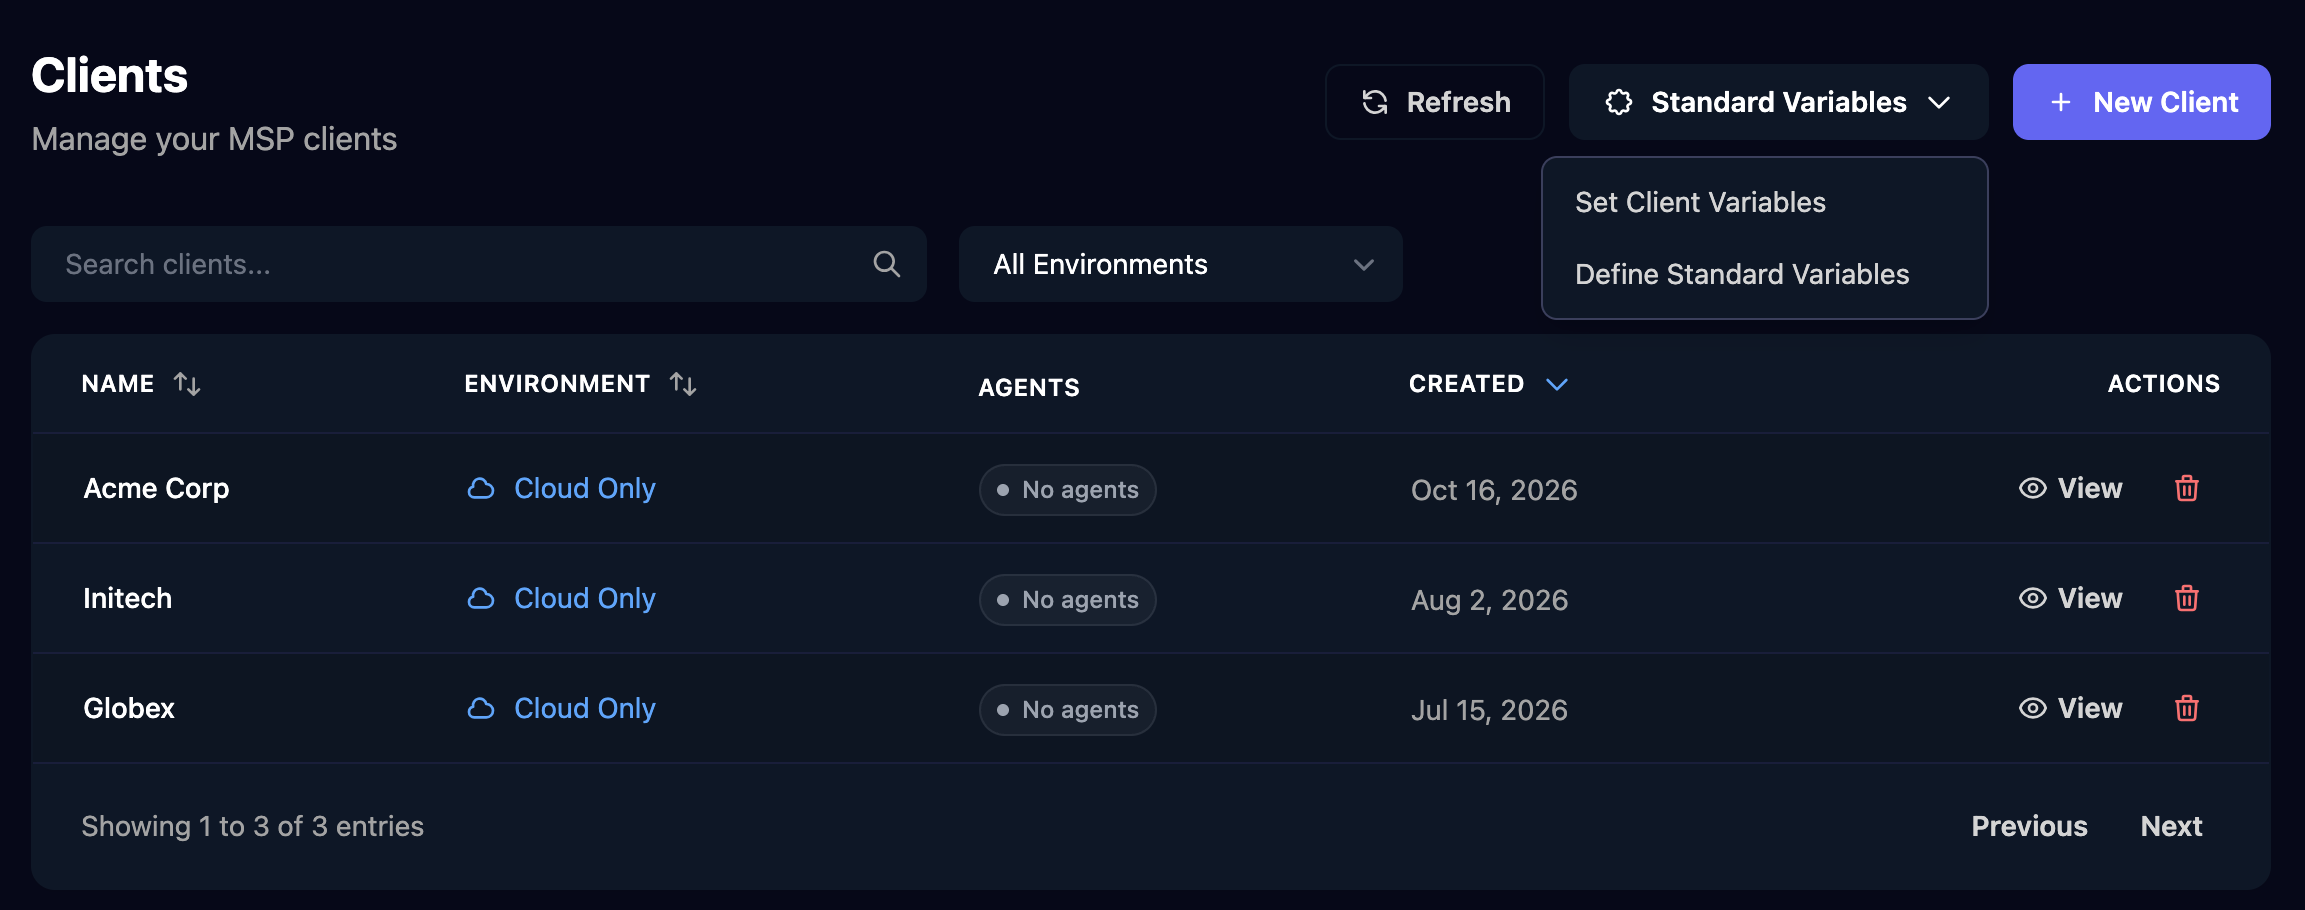This screenshot has width=2305, height=910.
Task: Click Acme Corp name cell
Action: [x=156, y=488]
